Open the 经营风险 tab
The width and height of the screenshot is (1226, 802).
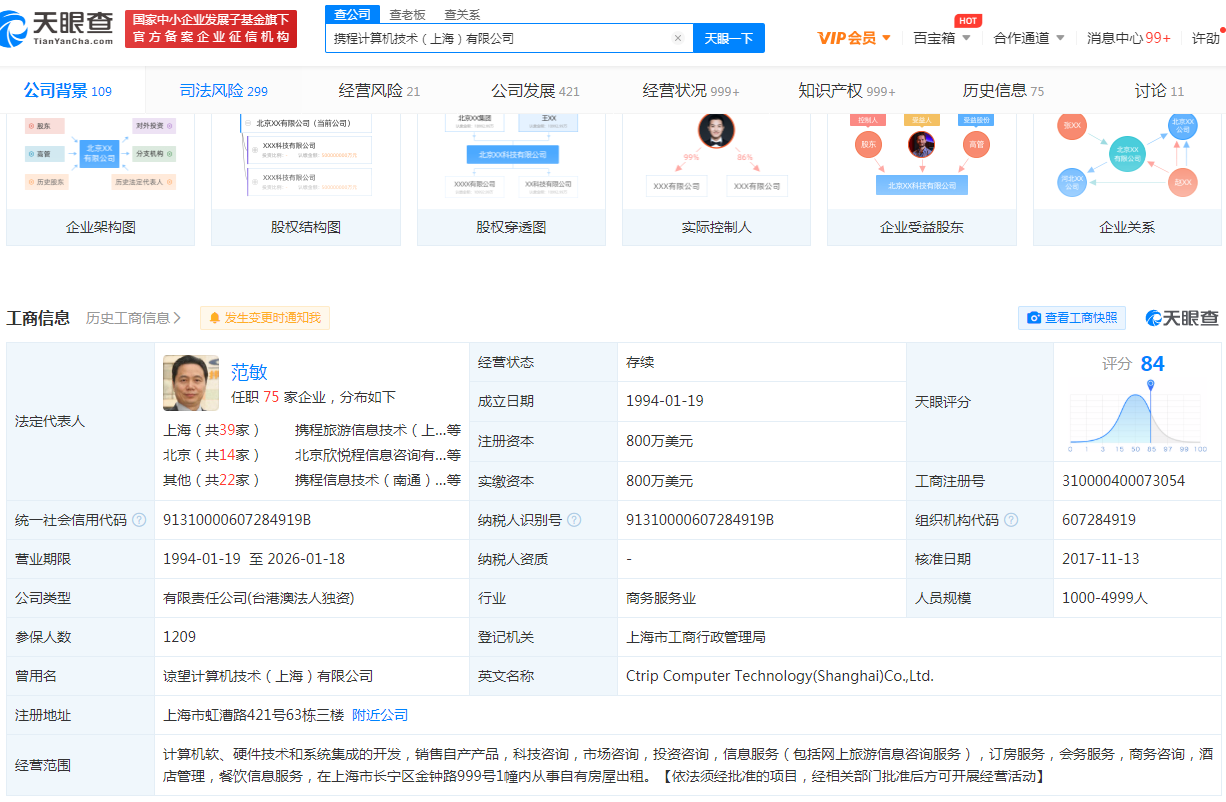tap(379, 91)
